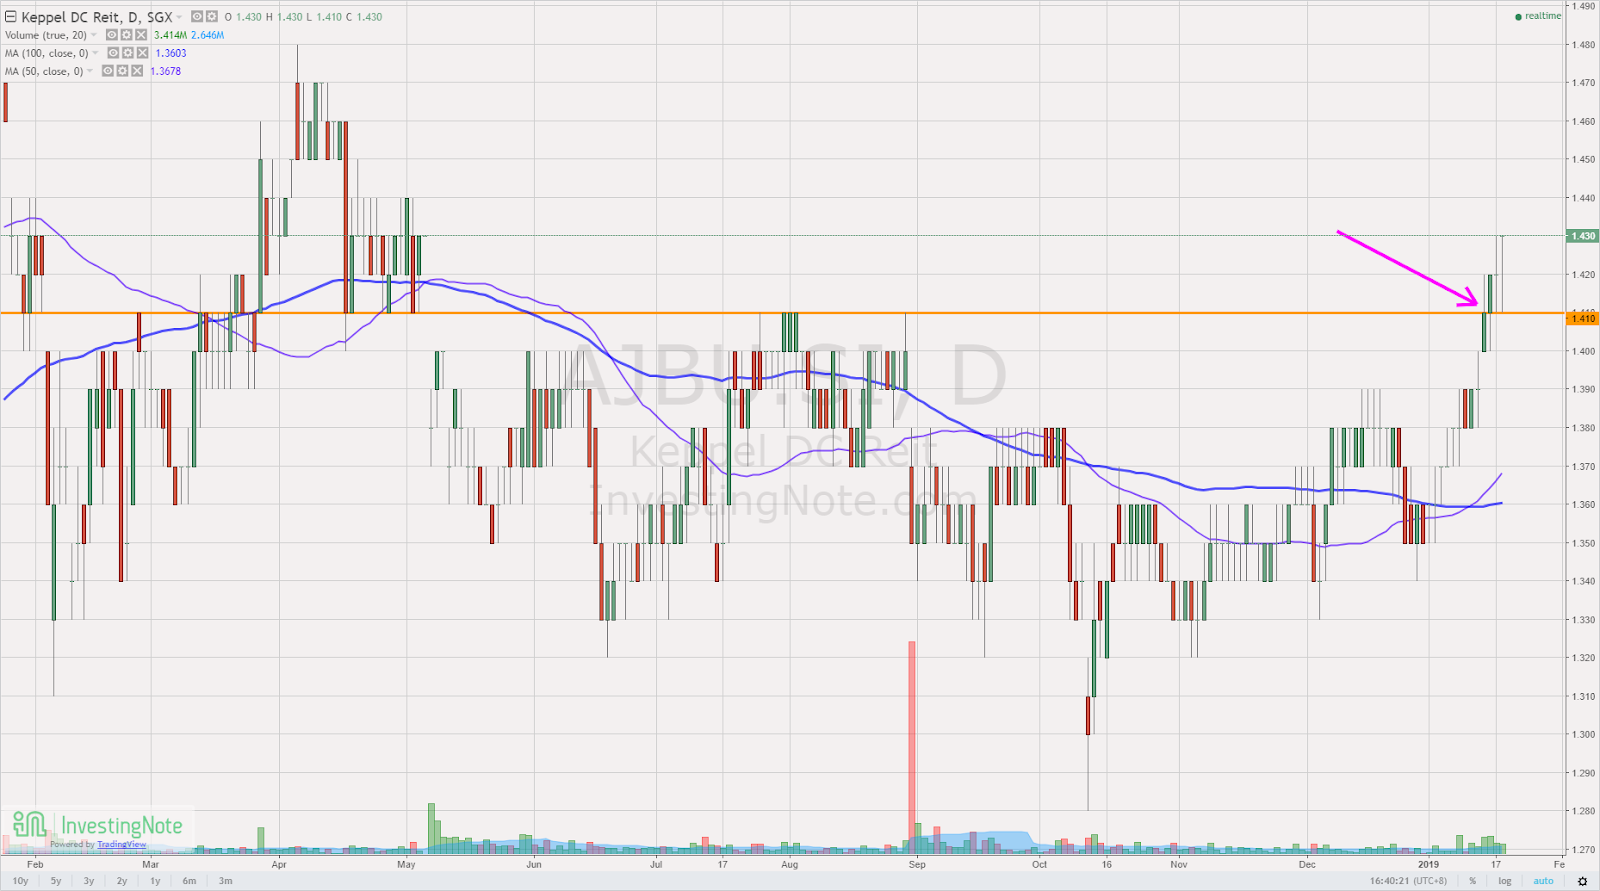
Task: Click the realtime status indicator
Action: point(1538,16)
